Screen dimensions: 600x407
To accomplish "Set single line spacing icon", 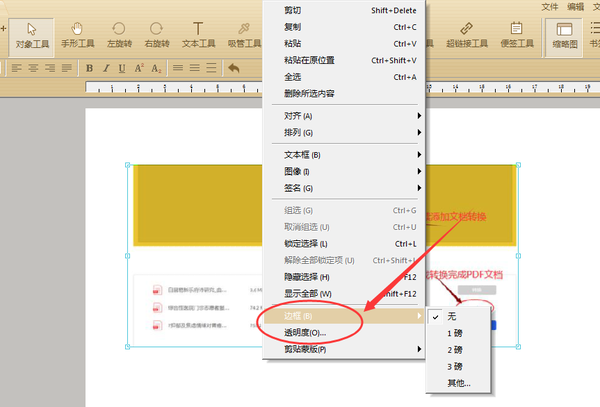I will click(x=178, y=68).
